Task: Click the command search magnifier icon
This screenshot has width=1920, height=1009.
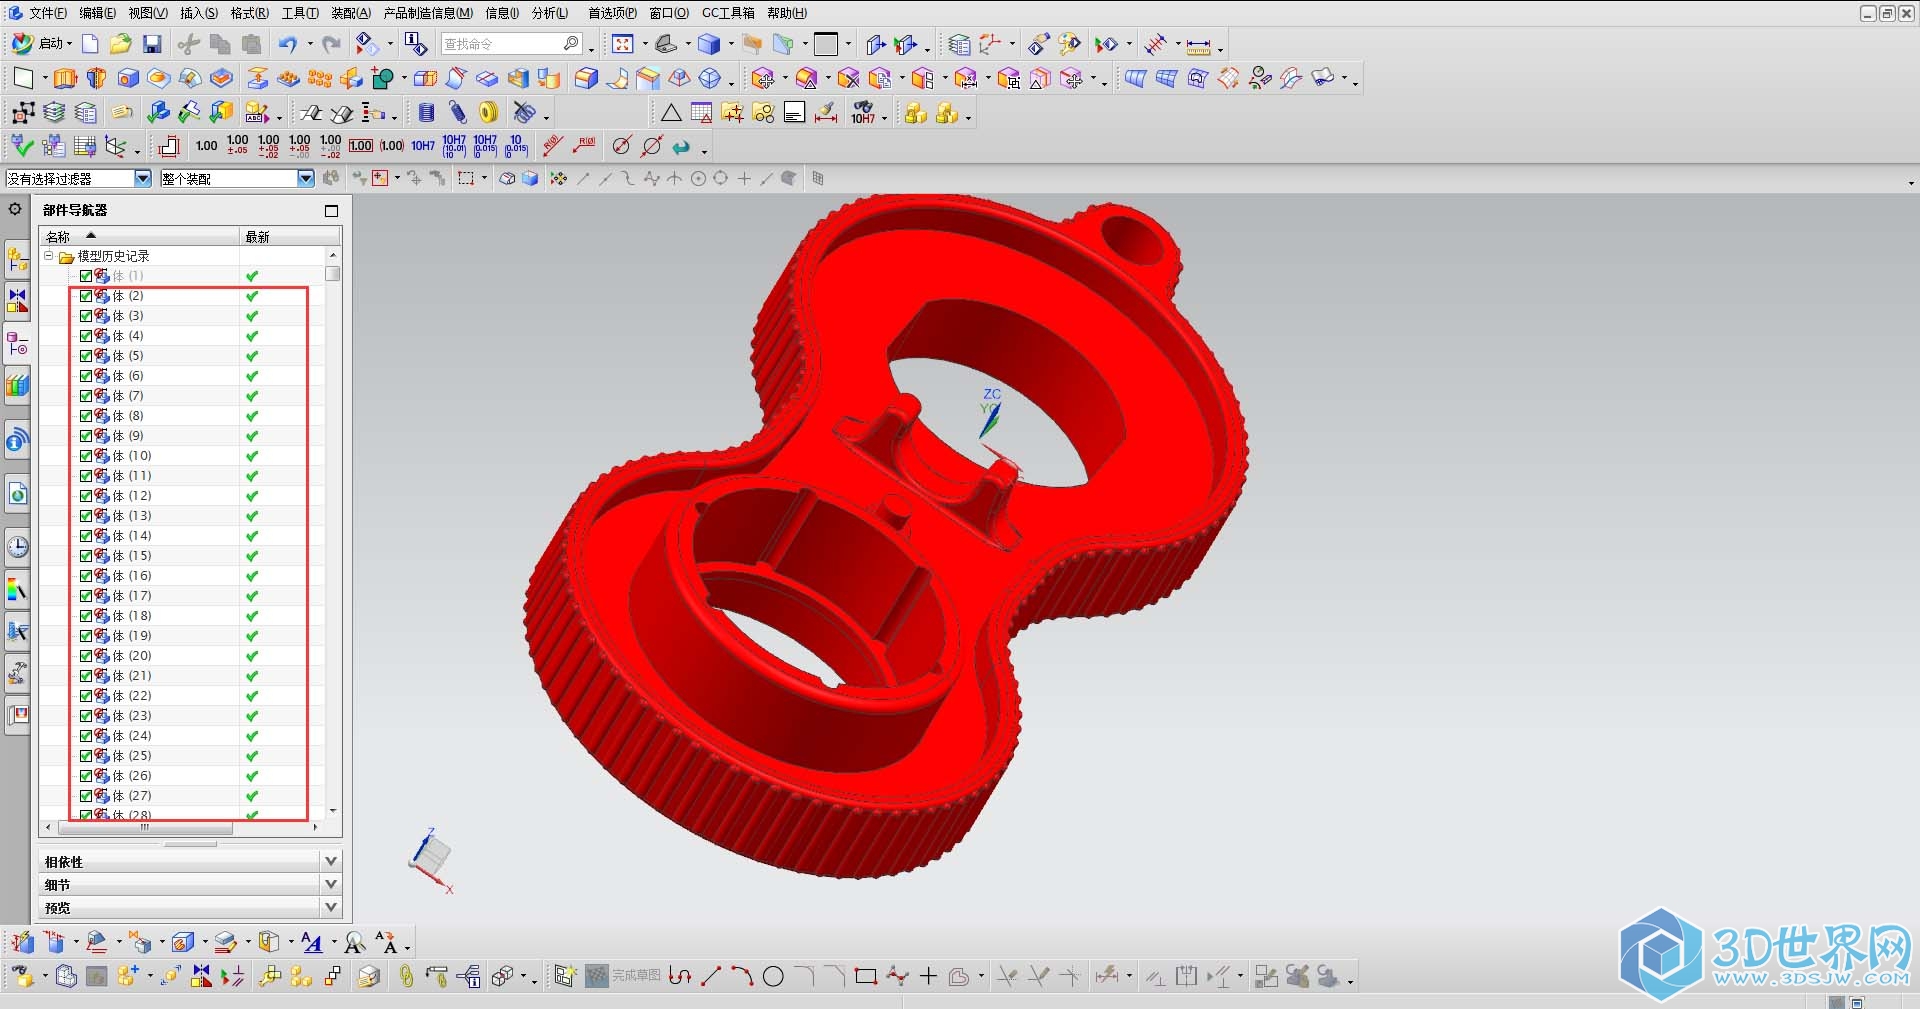Action: coord(571,44)
